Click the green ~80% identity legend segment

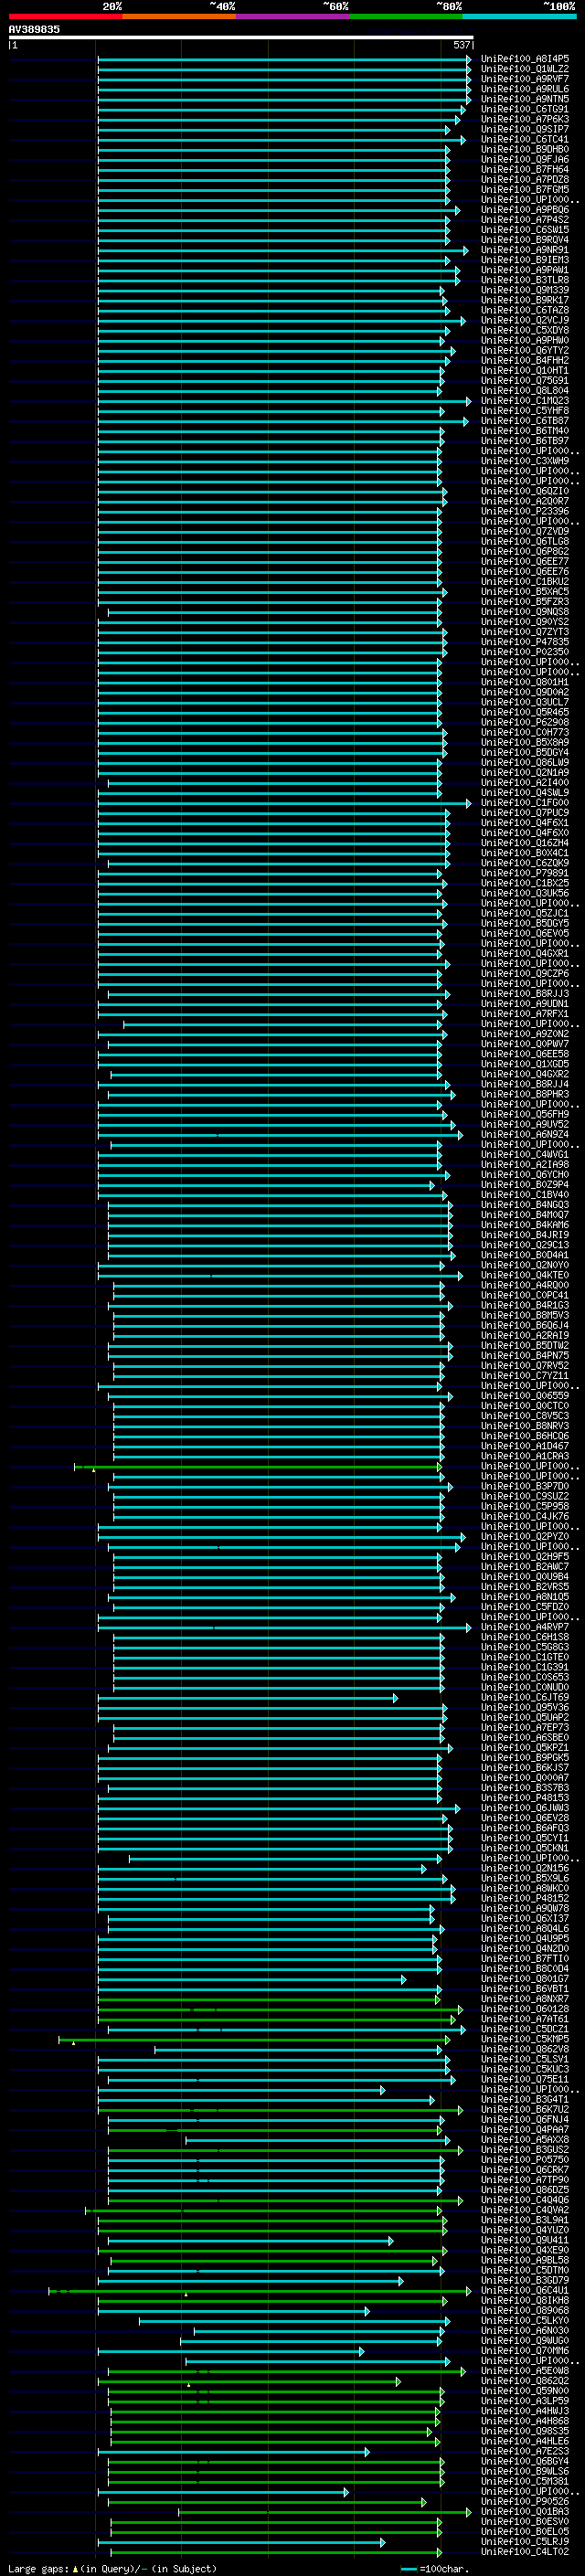click(406, 16)
